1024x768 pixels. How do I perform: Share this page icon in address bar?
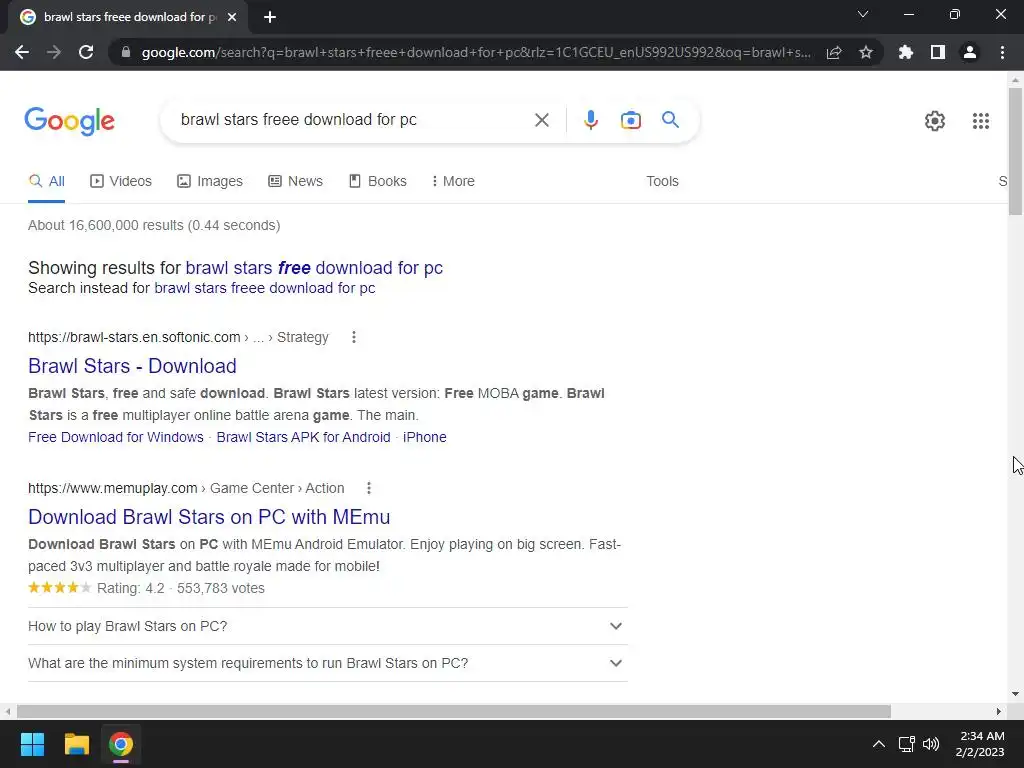tap(834, 52)
